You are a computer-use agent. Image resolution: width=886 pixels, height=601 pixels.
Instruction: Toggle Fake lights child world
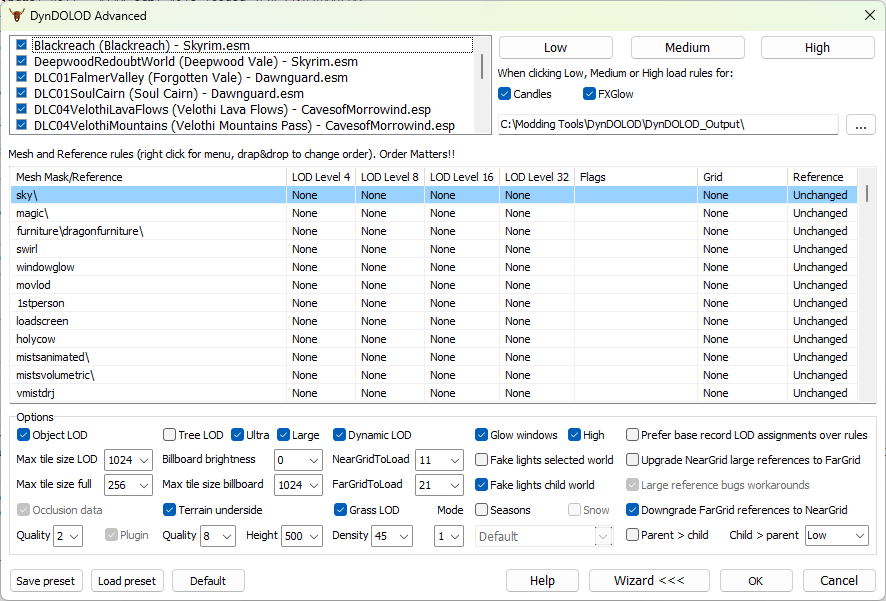[481, 485]
